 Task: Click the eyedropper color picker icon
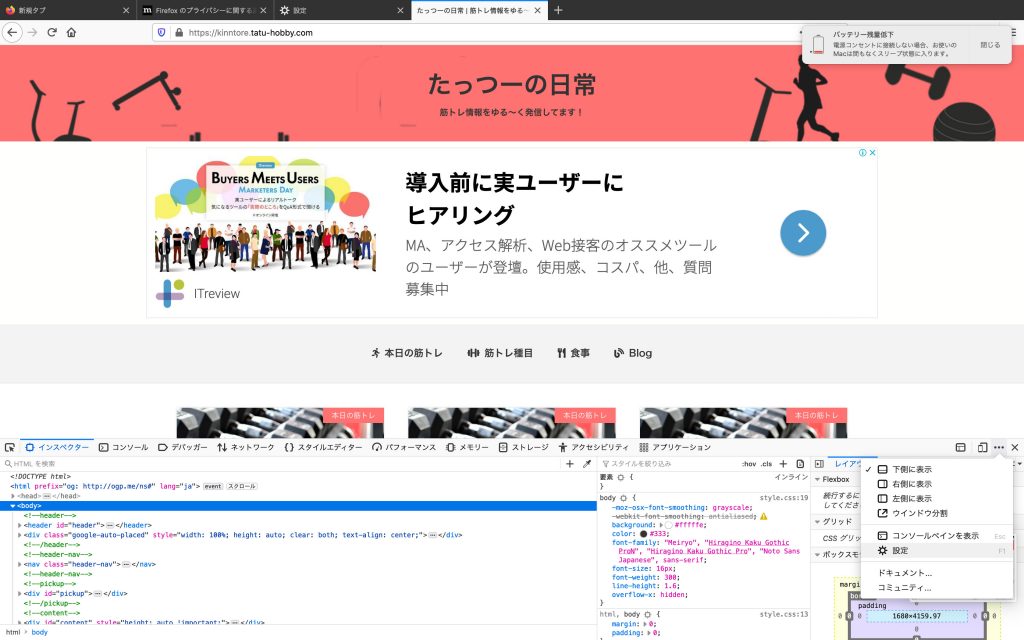tap(587, 464)
